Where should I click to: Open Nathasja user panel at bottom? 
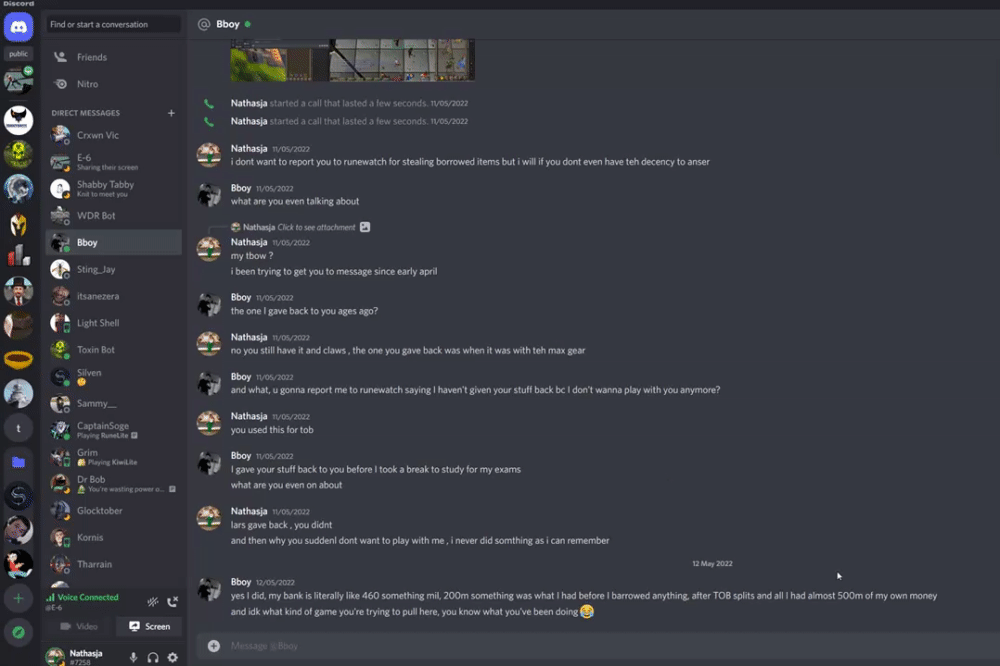[83, 656]
